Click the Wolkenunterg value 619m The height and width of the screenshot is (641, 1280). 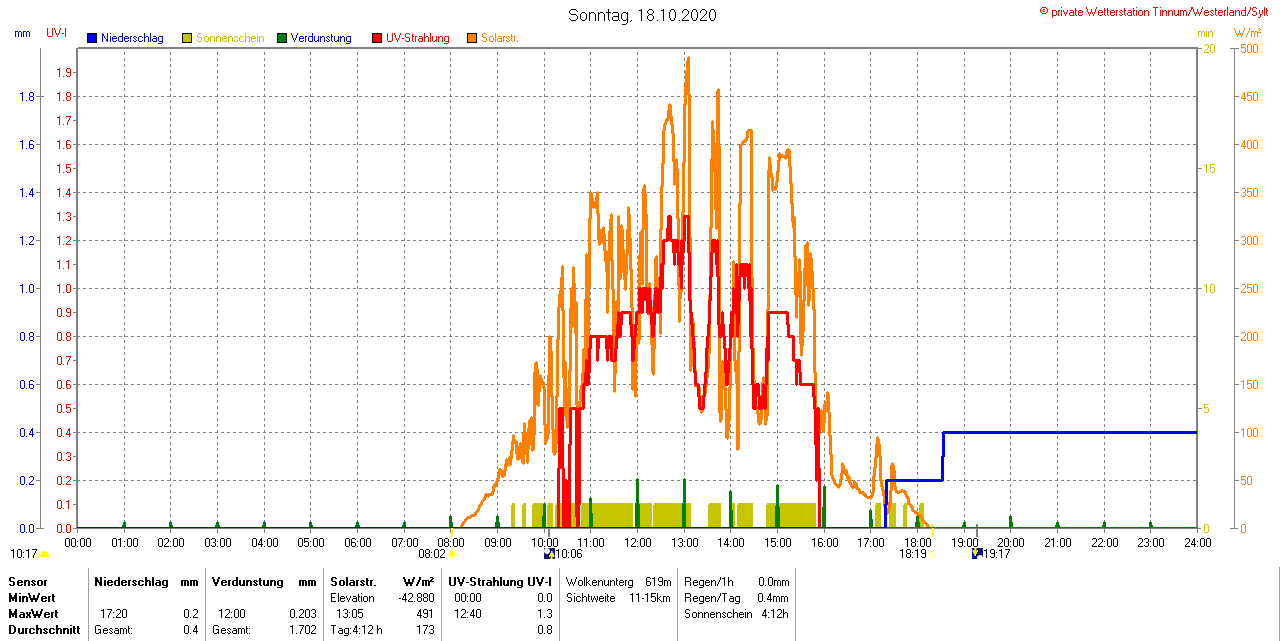click(658, 582)
